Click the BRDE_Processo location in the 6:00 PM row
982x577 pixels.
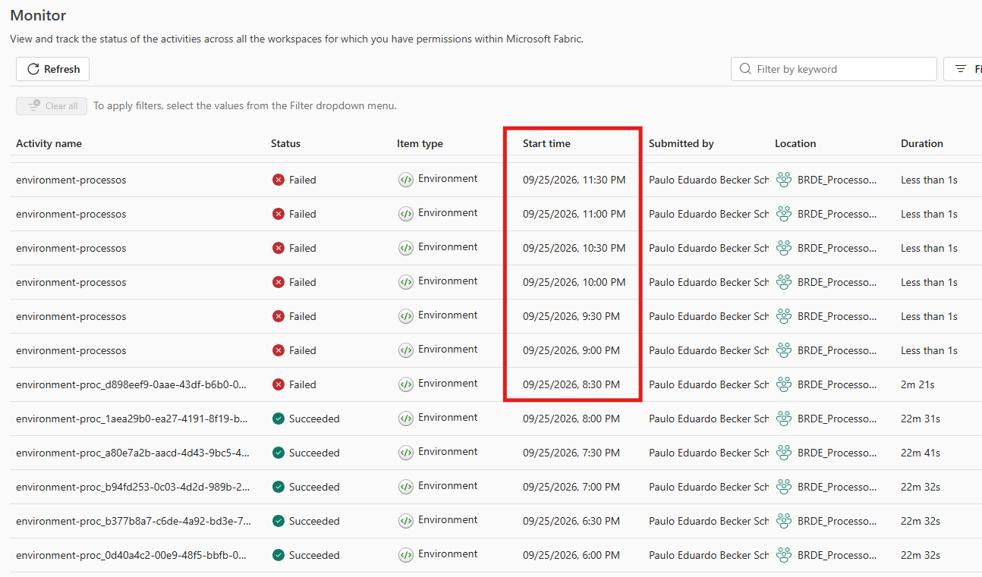point(837,555)
